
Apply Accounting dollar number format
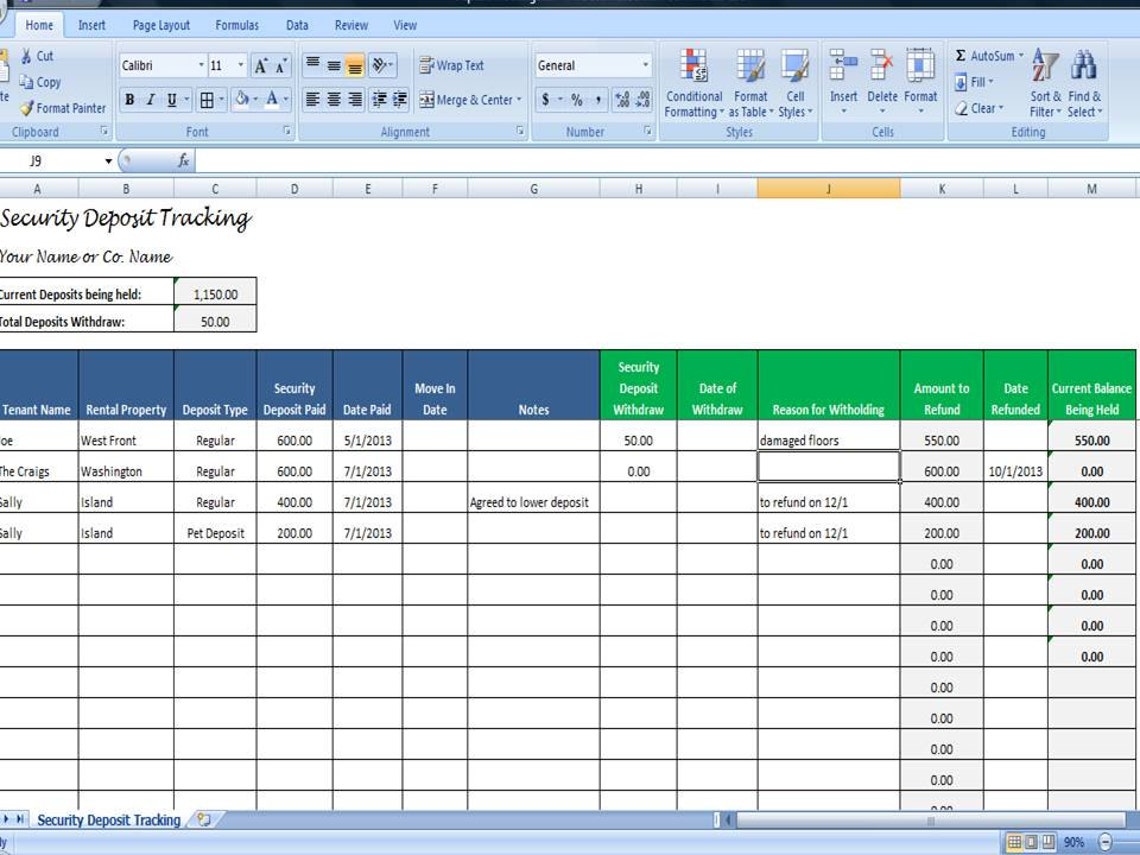coord(545,100)
